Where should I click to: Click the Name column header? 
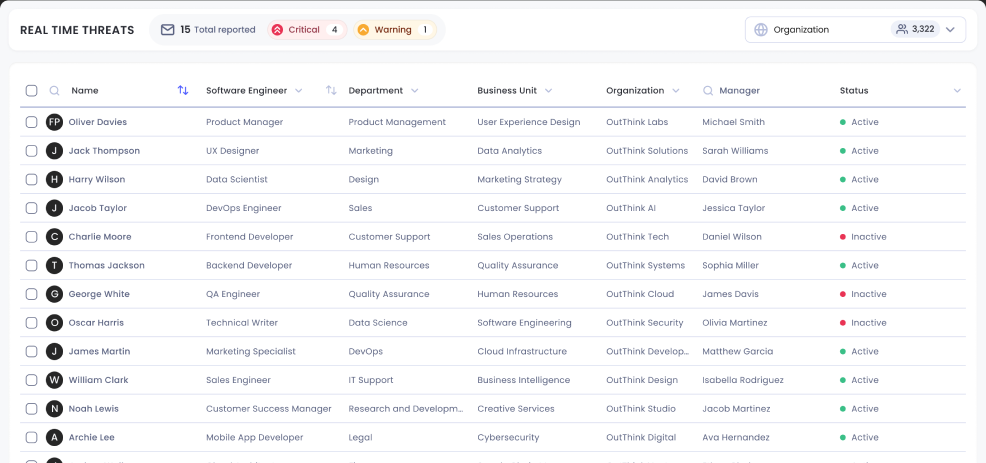85,91
